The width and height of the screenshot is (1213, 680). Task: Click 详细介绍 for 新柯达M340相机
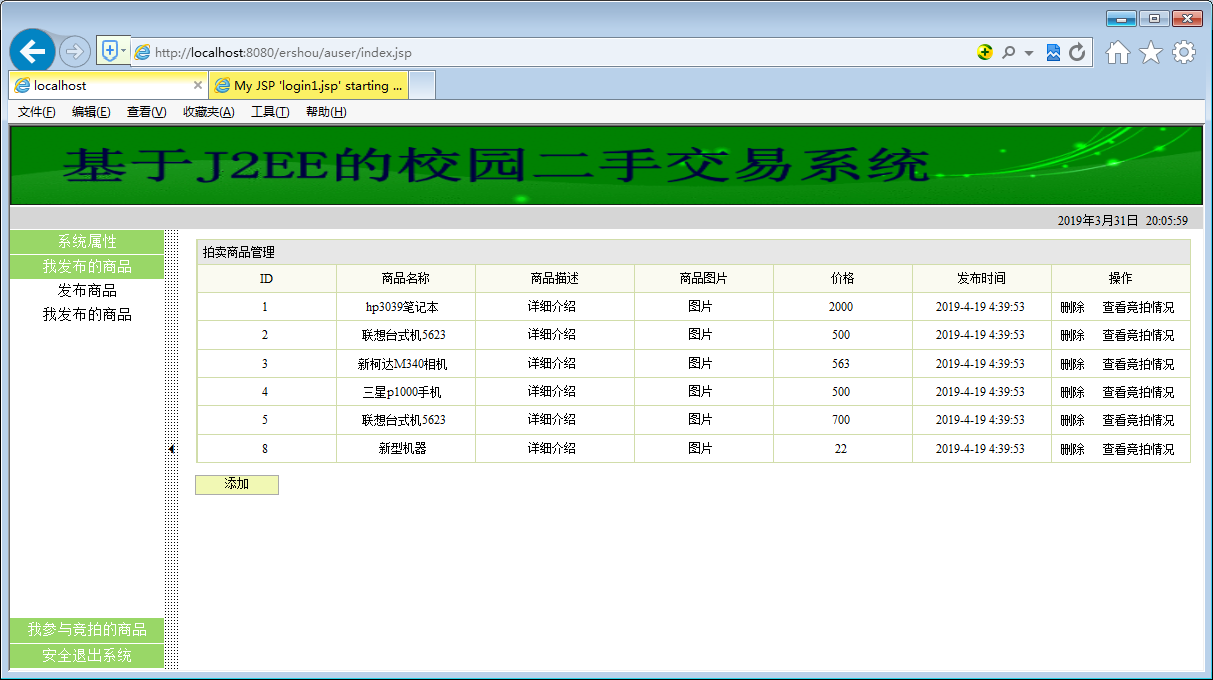[x=552, y=364]
